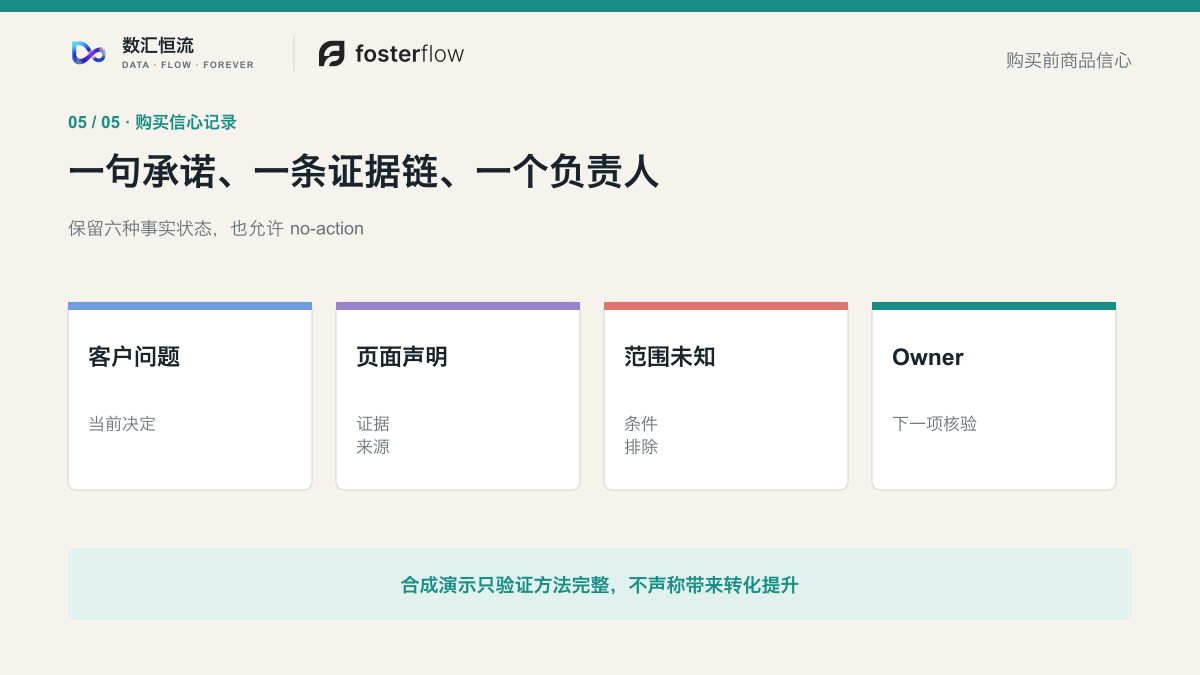The image size is (1200, 675).
Task: Select the 客户问题 card title
Action: coord(134,357)
